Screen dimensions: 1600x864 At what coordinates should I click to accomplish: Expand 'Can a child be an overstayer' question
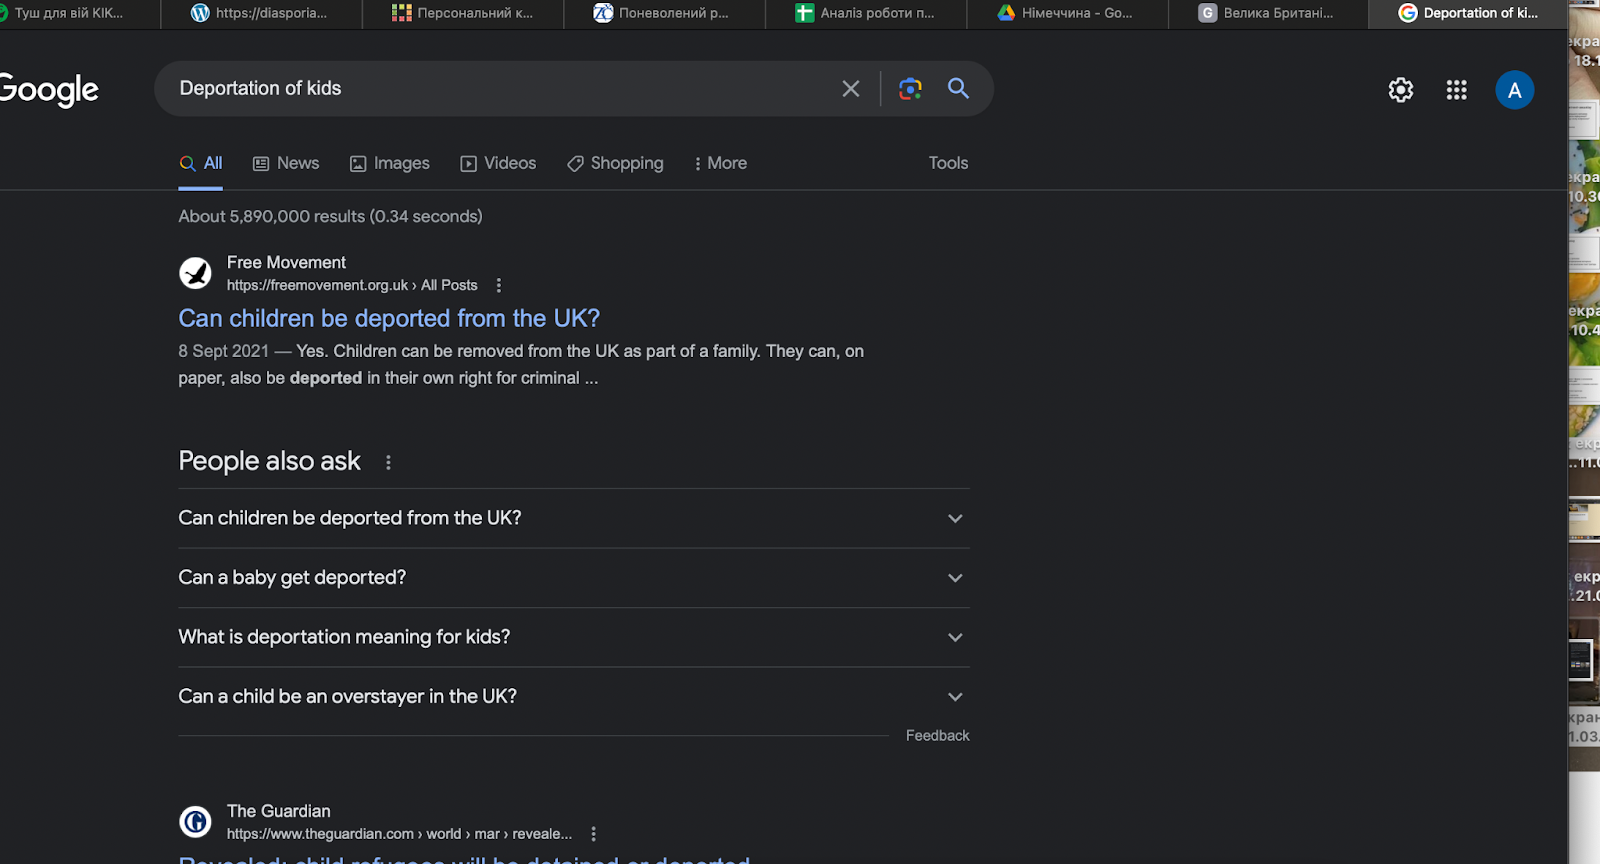[954, 697]
